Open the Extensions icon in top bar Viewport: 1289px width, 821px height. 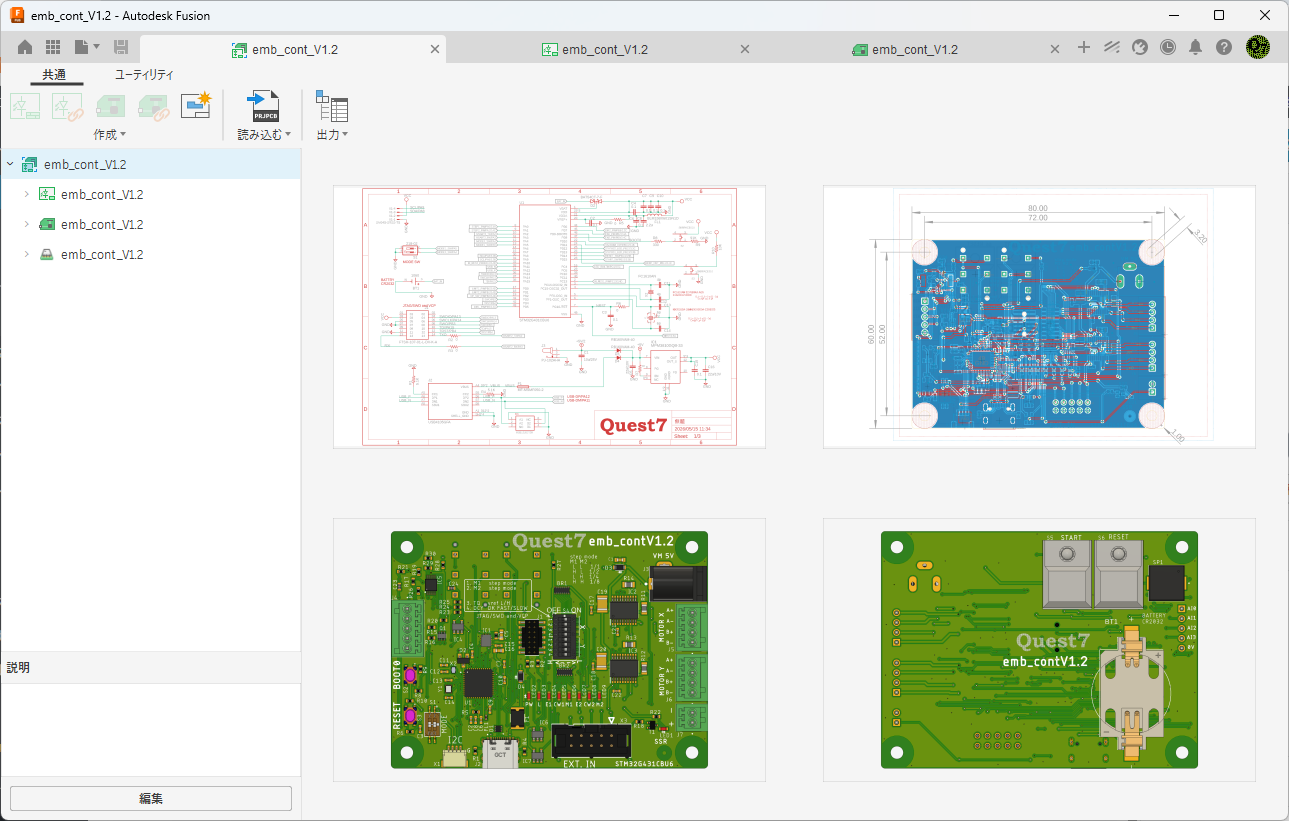pos(1112,48)
